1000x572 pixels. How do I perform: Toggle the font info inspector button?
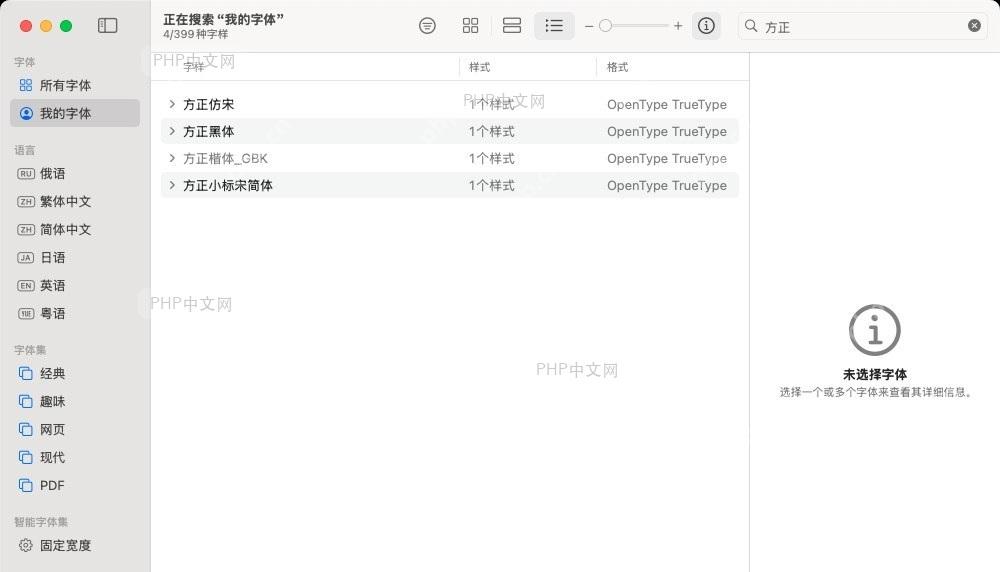point(706,26)
